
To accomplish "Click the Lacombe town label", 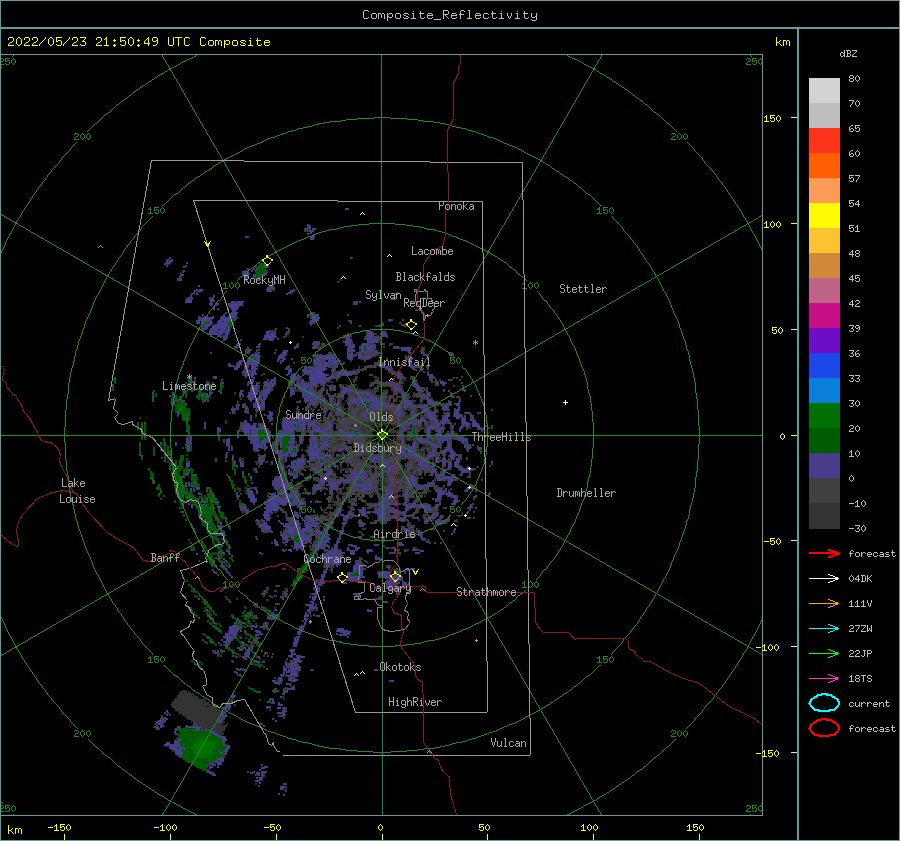I will (x=432, y=251).
